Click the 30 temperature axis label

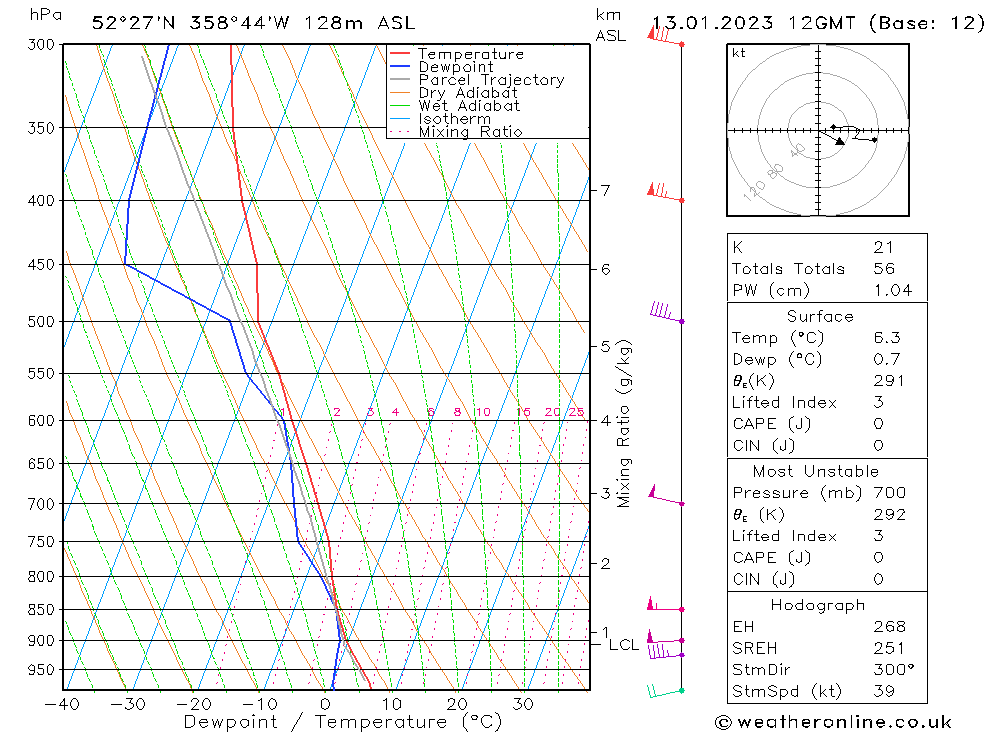point(523,704)
